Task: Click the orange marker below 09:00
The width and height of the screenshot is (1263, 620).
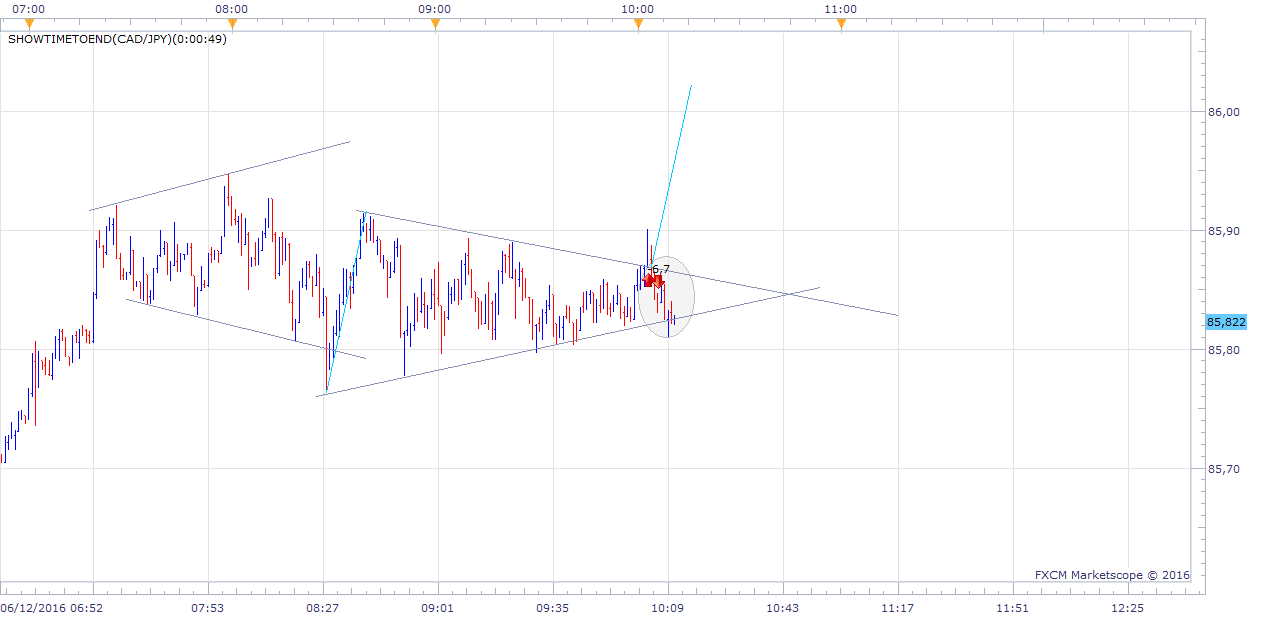Action: [x=435, y=25]
